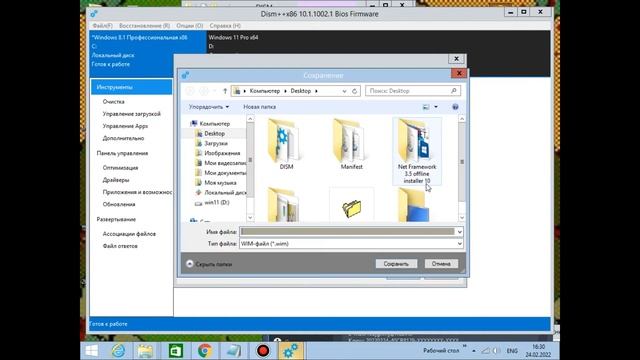This screenshot has width=640, height=360.
Task: Go up one folder level
Action: [x=224, y=91]
